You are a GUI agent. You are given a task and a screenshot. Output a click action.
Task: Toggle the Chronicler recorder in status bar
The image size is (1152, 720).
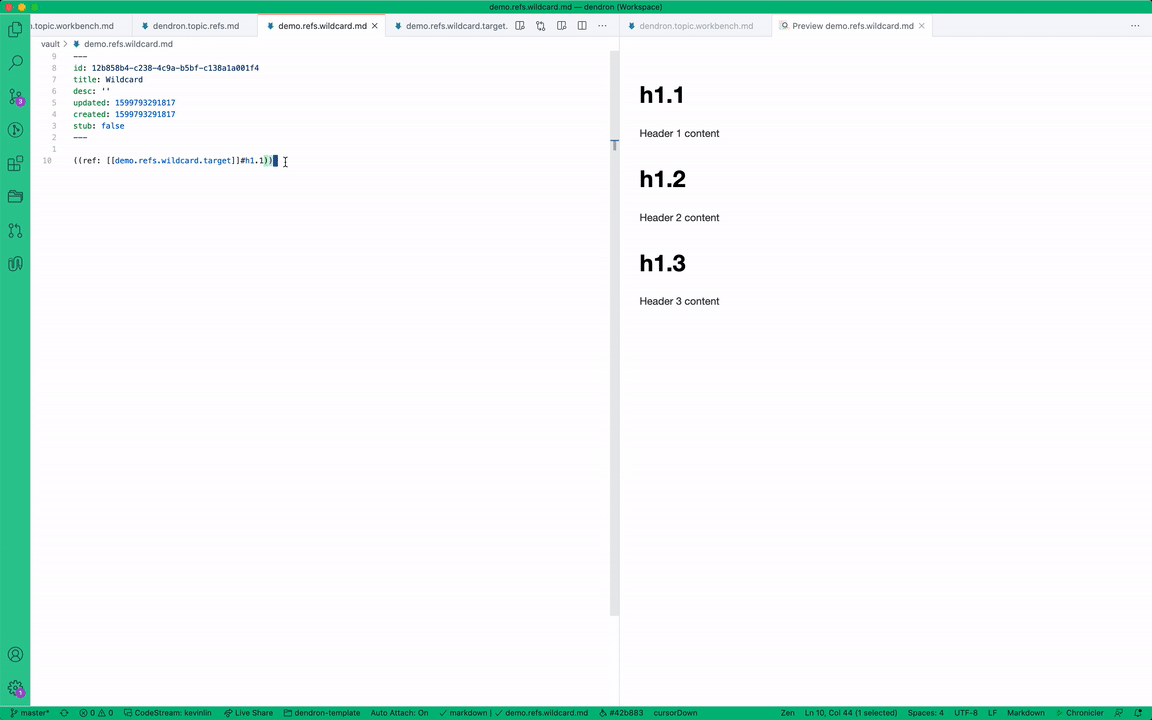(1079, 713)
